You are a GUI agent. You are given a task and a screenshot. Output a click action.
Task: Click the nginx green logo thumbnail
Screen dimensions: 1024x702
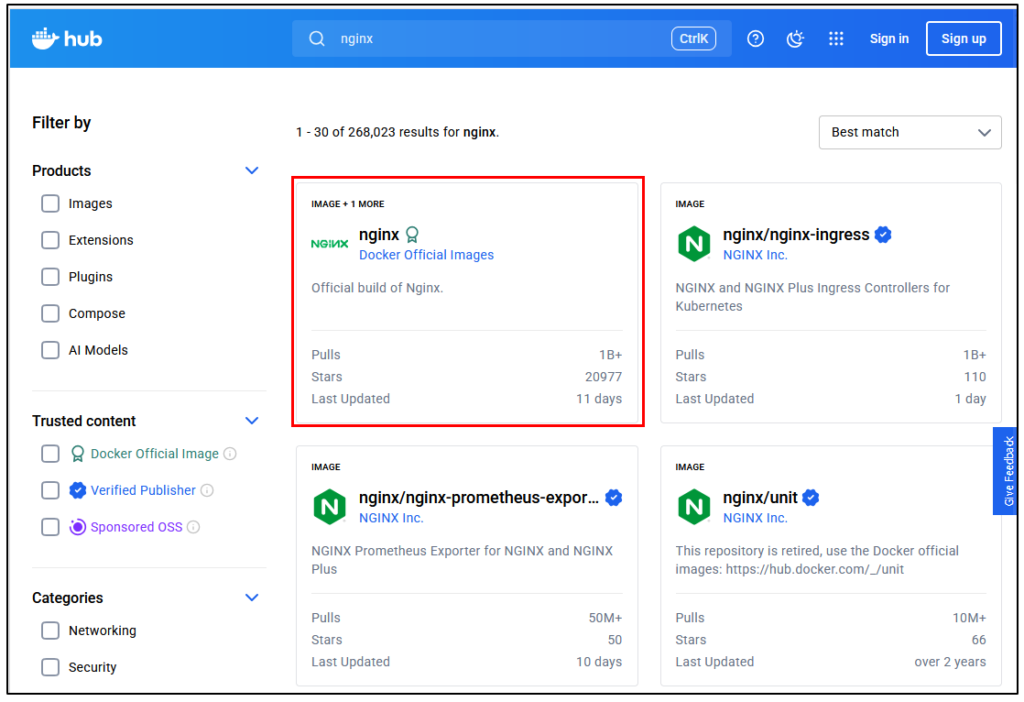[329, 243]
